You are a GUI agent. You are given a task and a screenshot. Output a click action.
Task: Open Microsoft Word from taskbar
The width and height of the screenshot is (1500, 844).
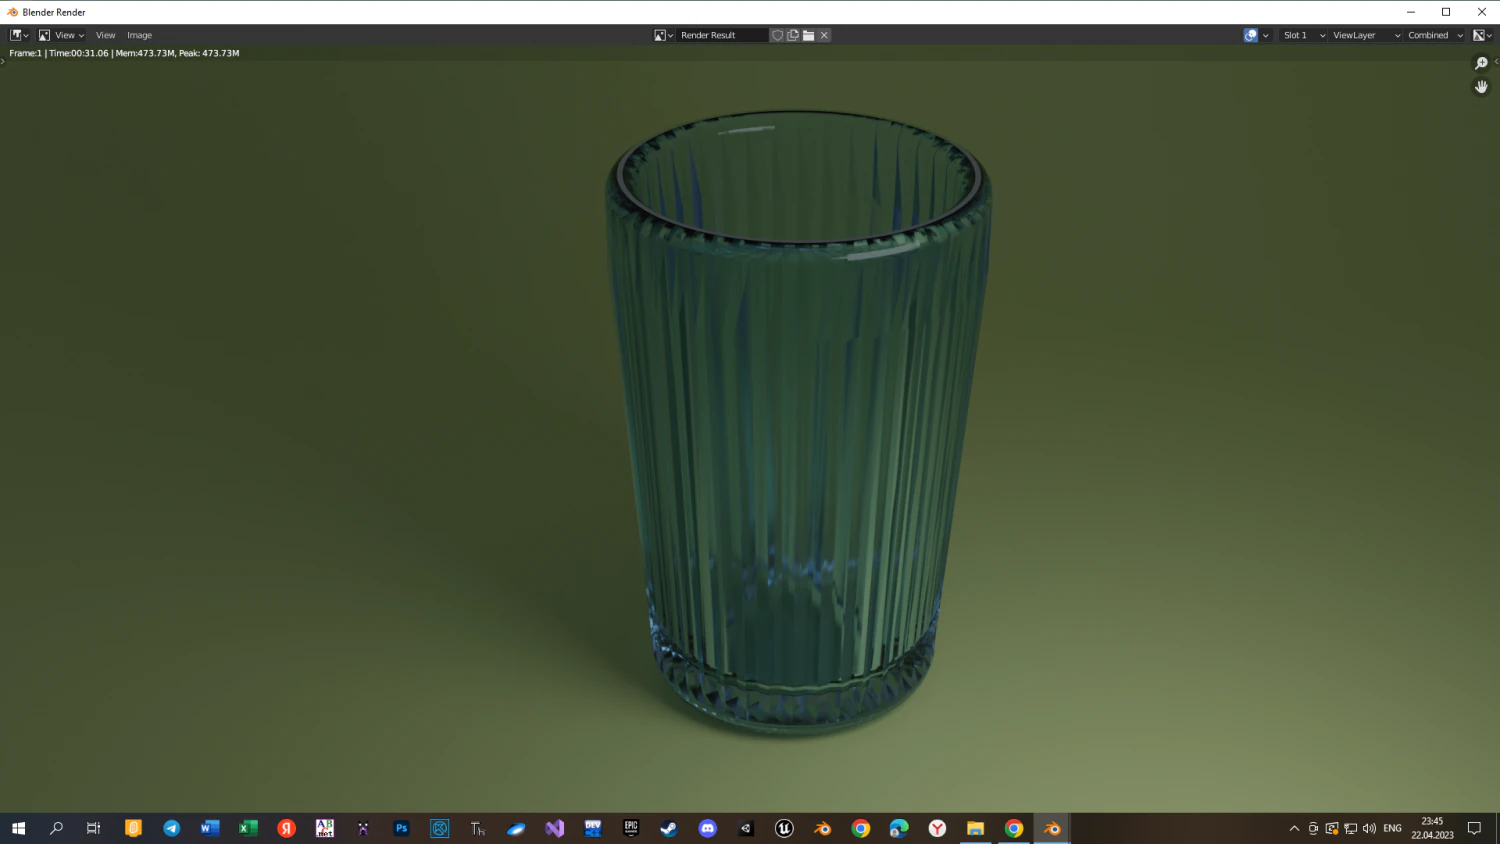pyautogui.click(x=209, y=828)
